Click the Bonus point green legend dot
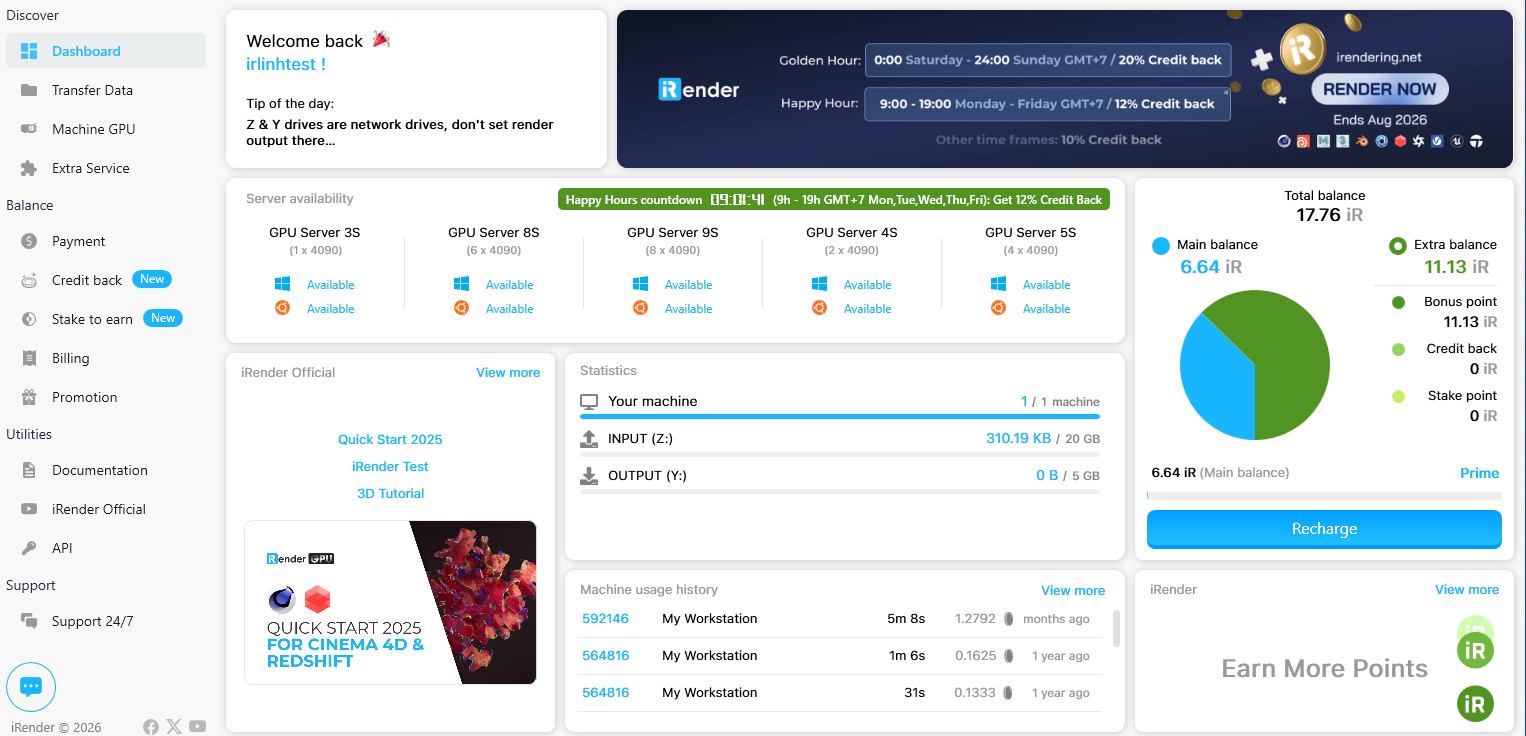1526x736 pixels. pyautogui.click(x=1398, y=302)
